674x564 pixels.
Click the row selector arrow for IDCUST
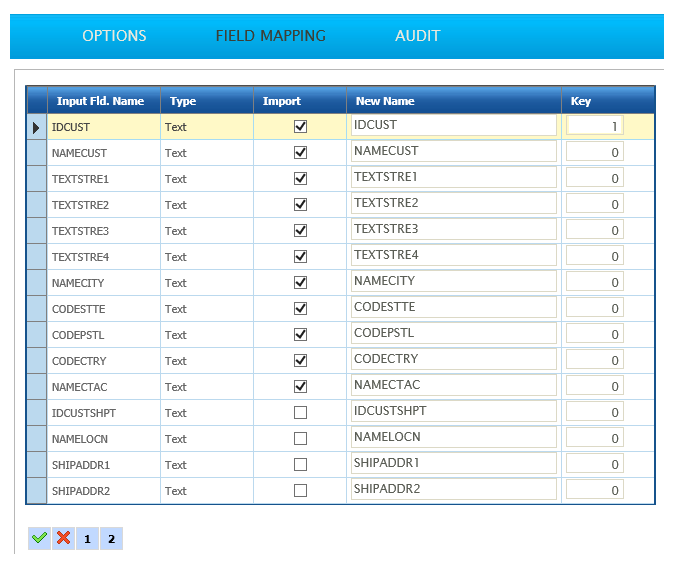(37, 127)
